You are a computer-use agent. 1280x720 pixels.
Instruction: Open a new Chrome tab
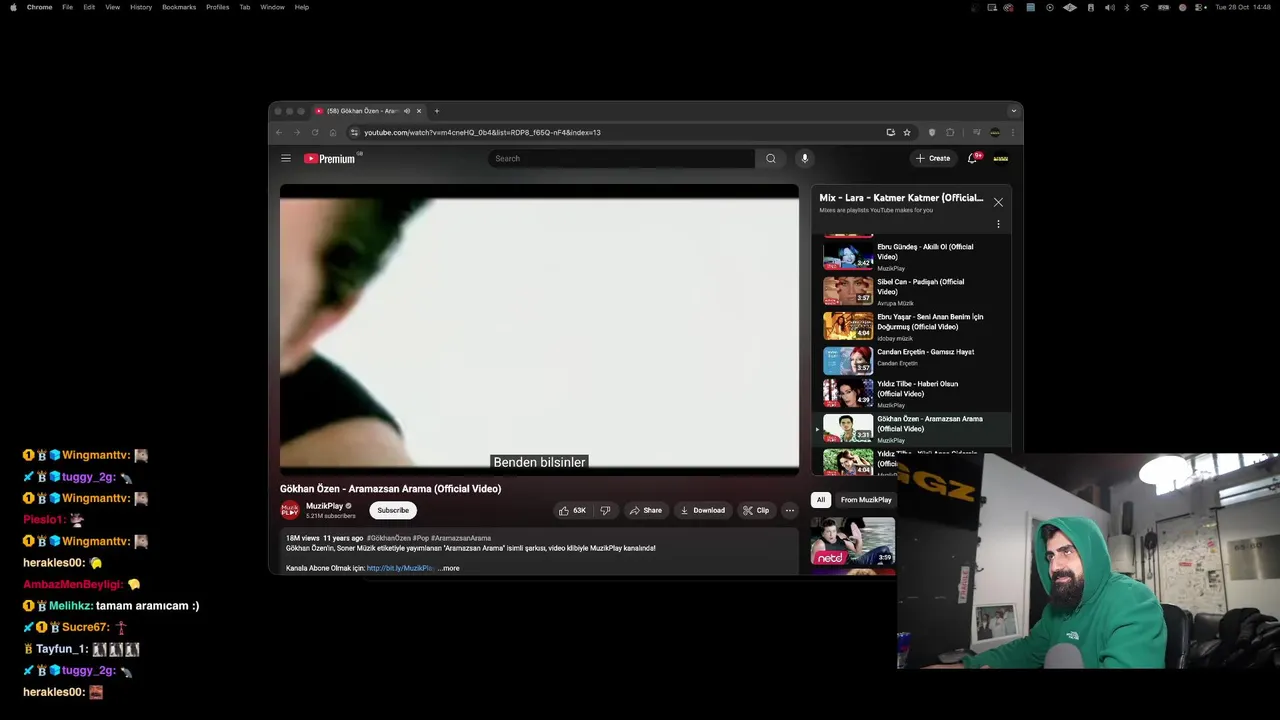point(437,111)
